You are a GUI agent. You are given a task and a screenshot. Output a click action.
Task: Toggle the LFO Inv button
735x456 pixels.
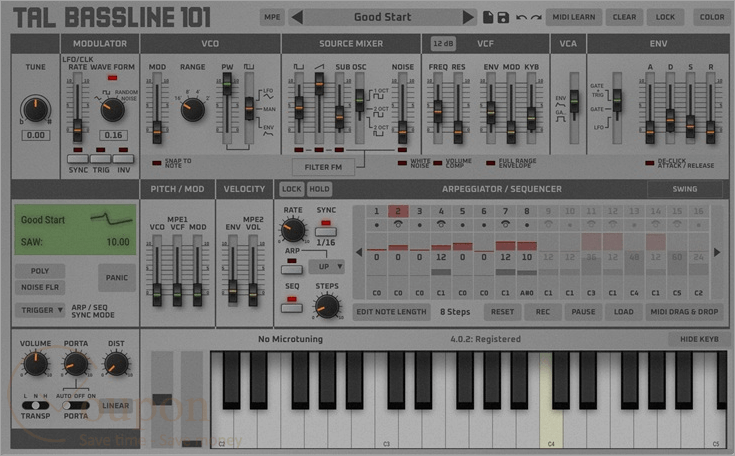pyautogui.click(x=123, y=159)
